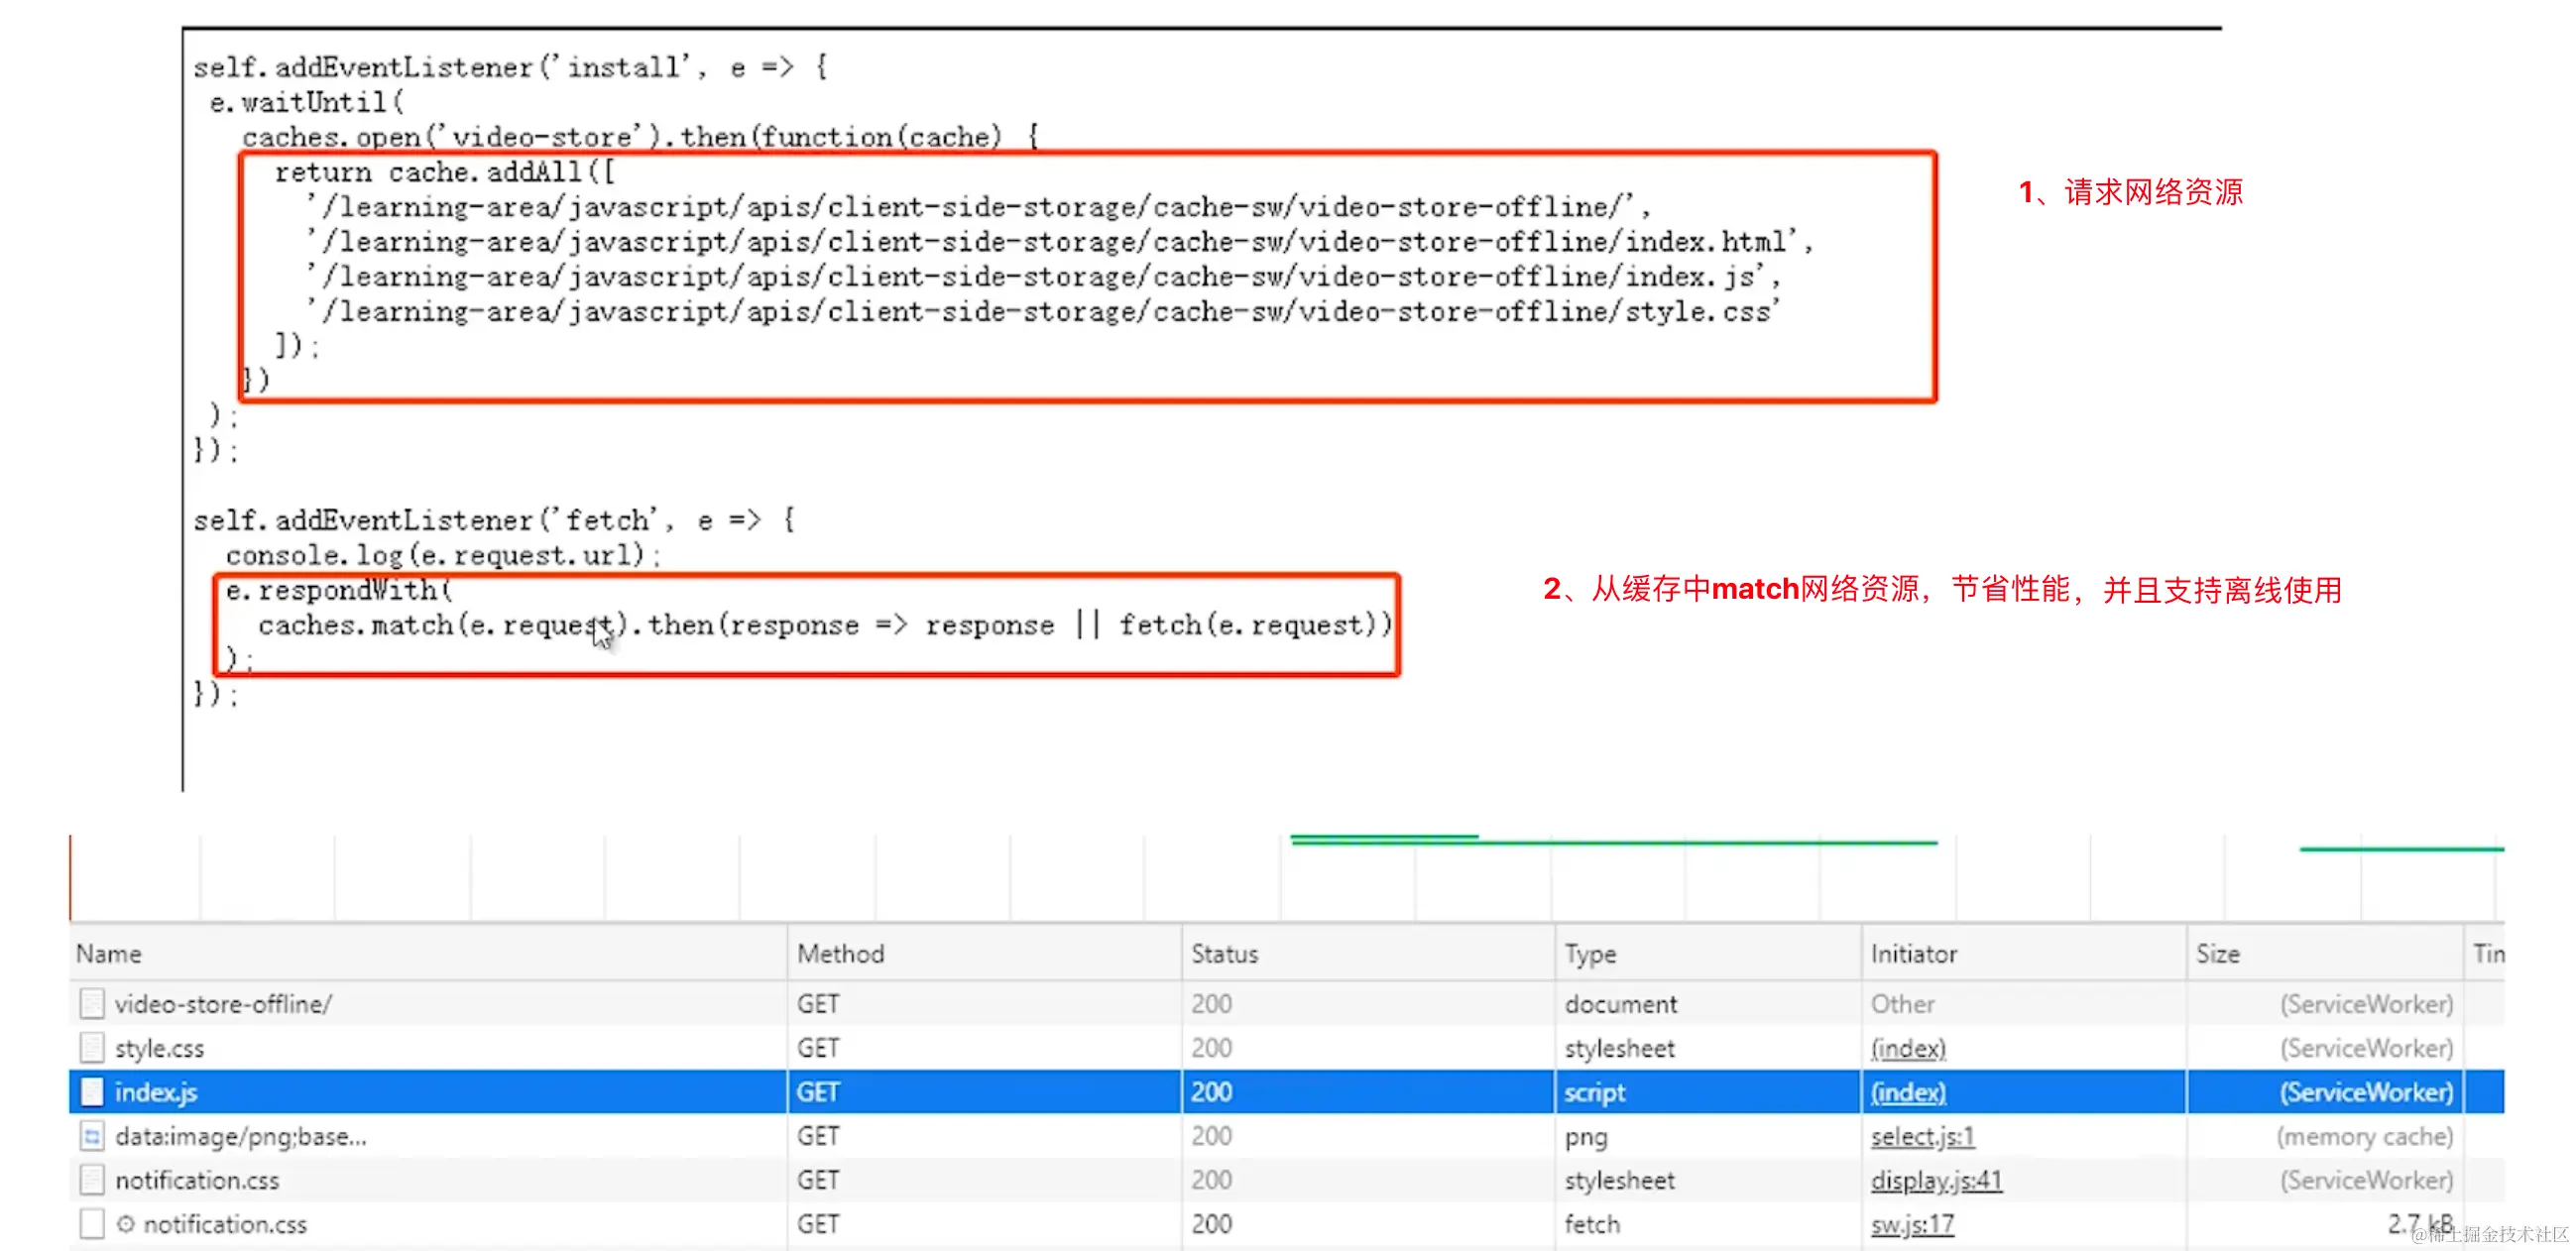Click the Status column header
The image size is (2576, 1251).
click(x=1224, y=953)
